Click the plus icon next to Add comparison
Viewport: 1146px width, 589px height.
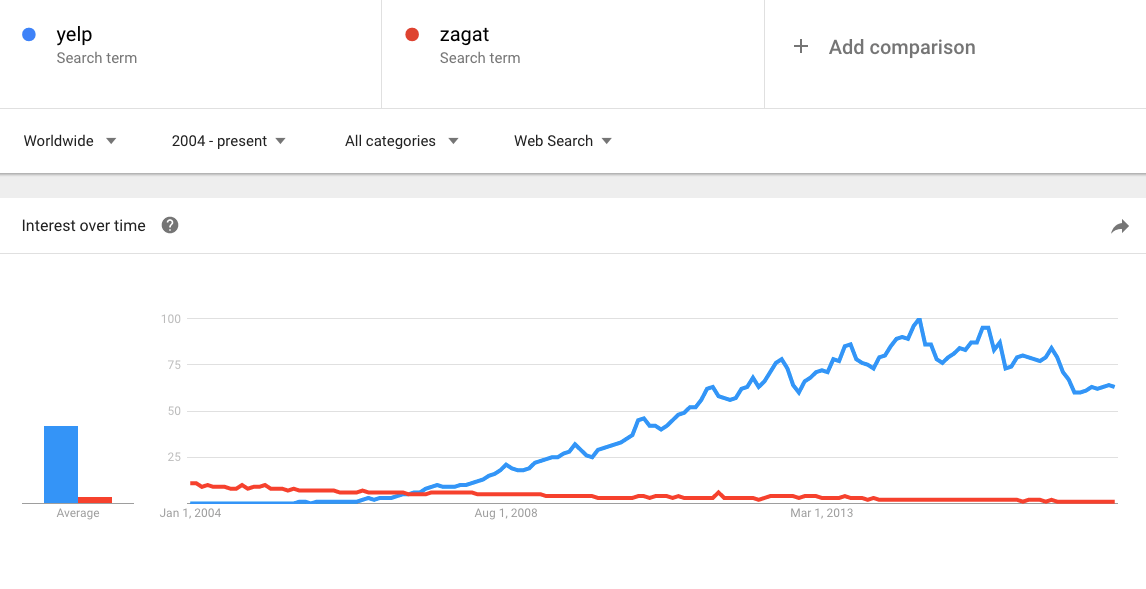coord(800,46)
